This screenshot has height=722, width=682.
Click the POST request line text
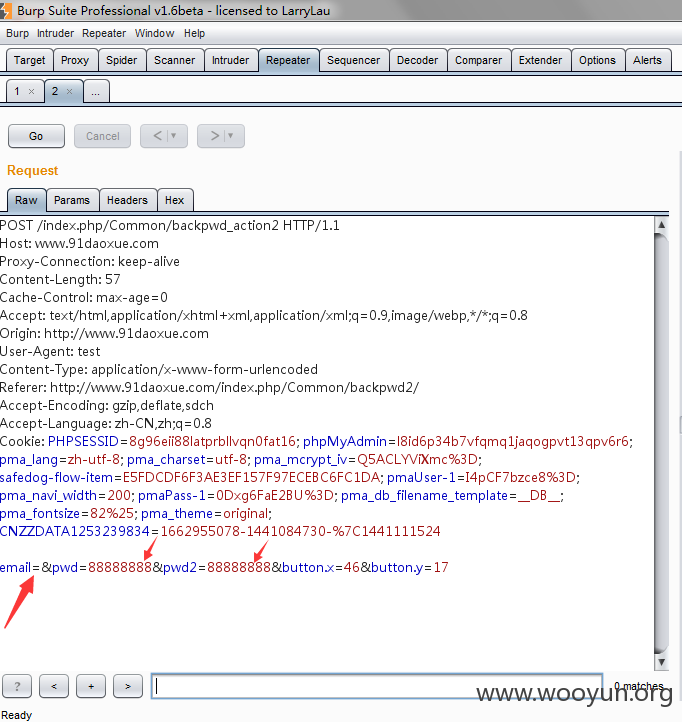coord(170,226)
